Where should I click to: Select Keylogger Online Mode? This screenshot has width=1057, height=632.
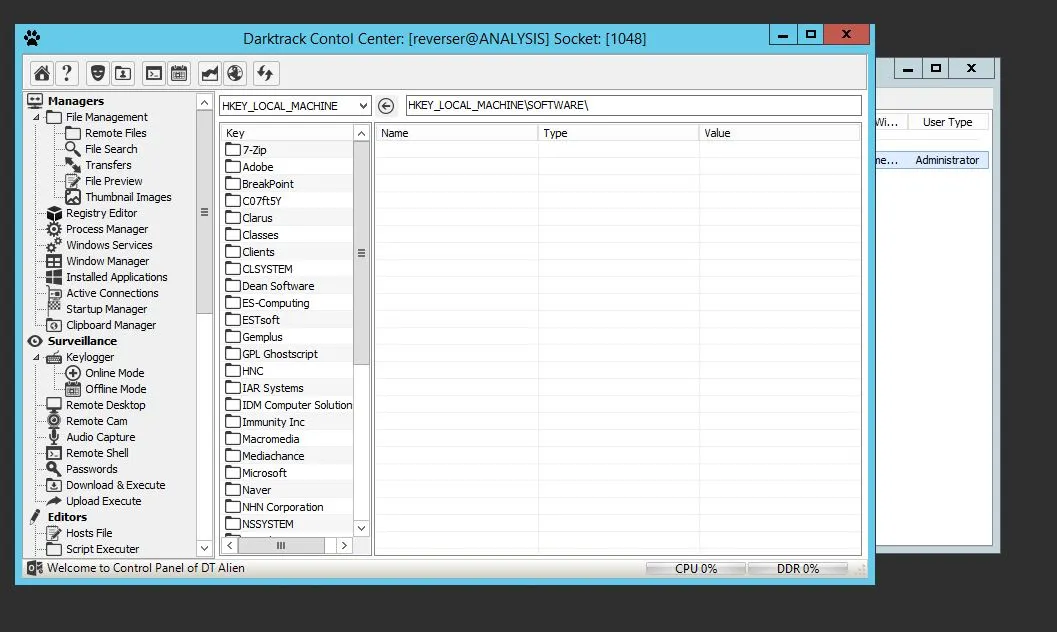114,373
